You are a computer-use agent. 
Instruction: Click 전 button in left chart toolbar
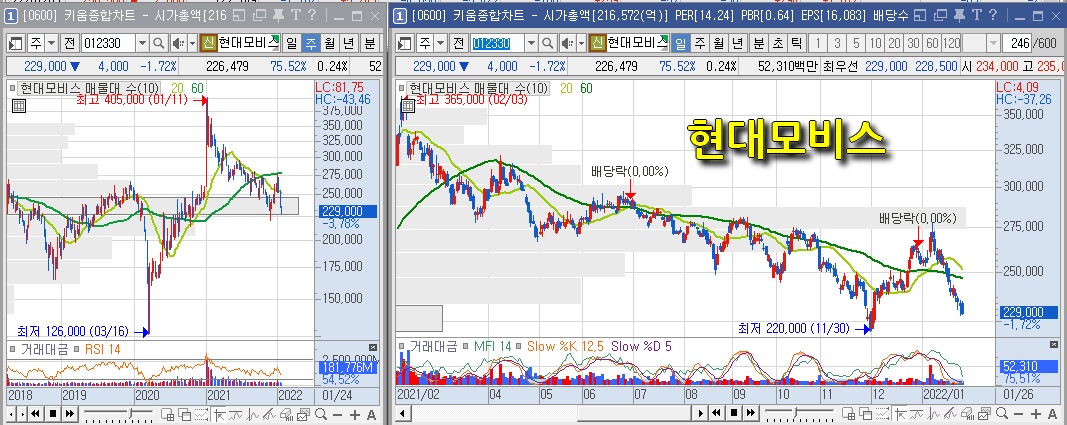(69, 44)
